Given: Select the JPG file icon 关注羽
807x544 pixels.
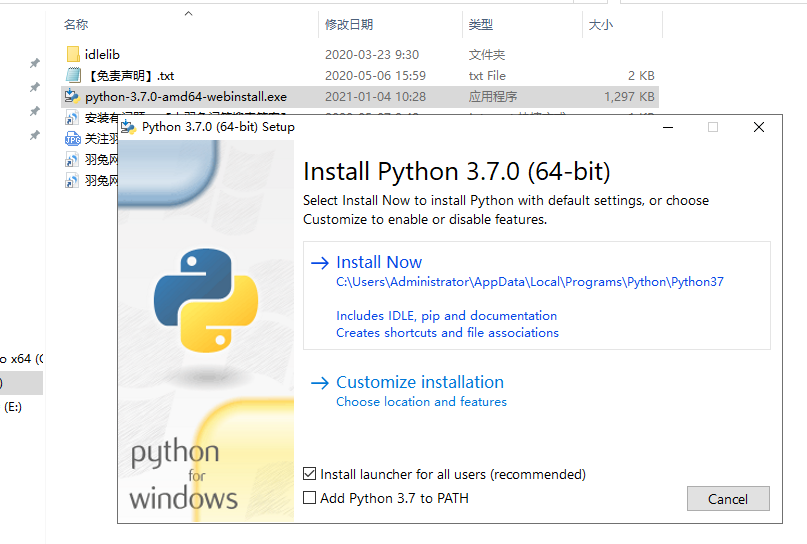Looking at the screenshot, I should tap(73, 138).
